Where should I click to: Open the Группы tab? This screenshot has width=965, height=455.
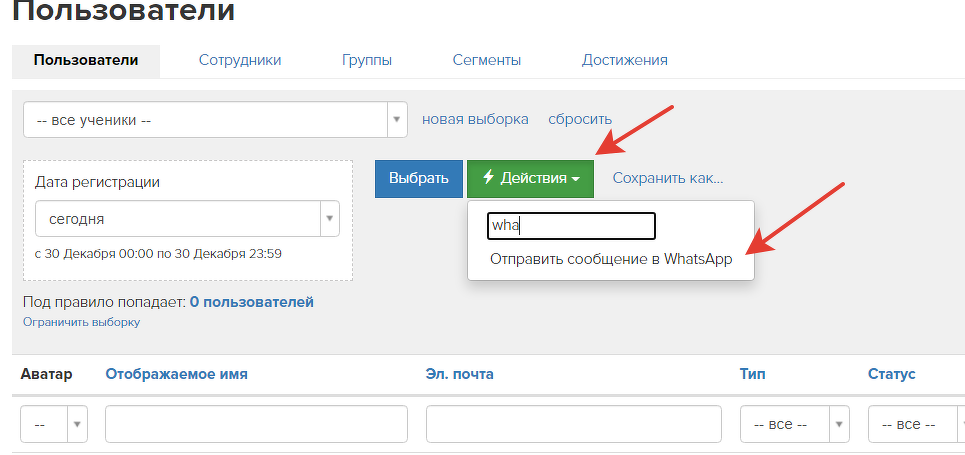point(366,60)
